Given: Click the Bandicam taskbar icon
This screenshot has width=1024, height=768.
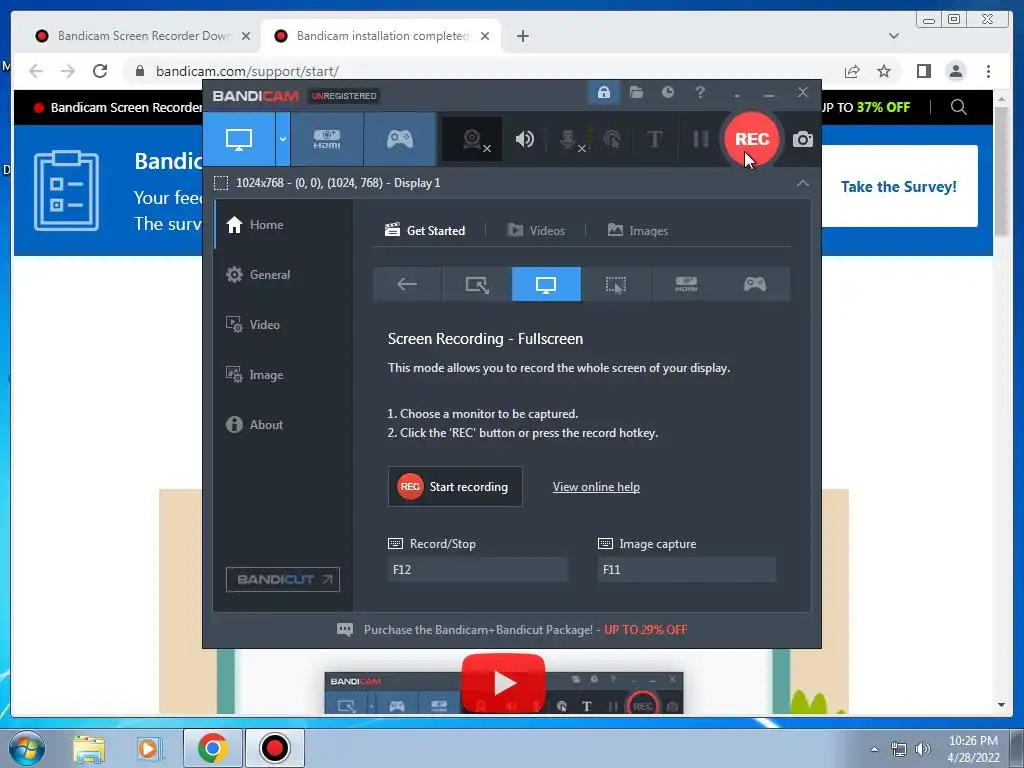Looking at the screenshot, I should click(274, 748).
